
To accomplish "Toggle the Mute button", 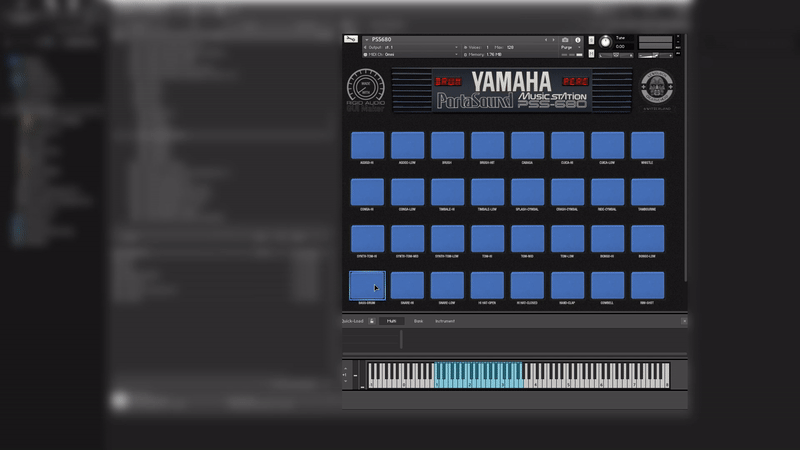I will point(591,54).
